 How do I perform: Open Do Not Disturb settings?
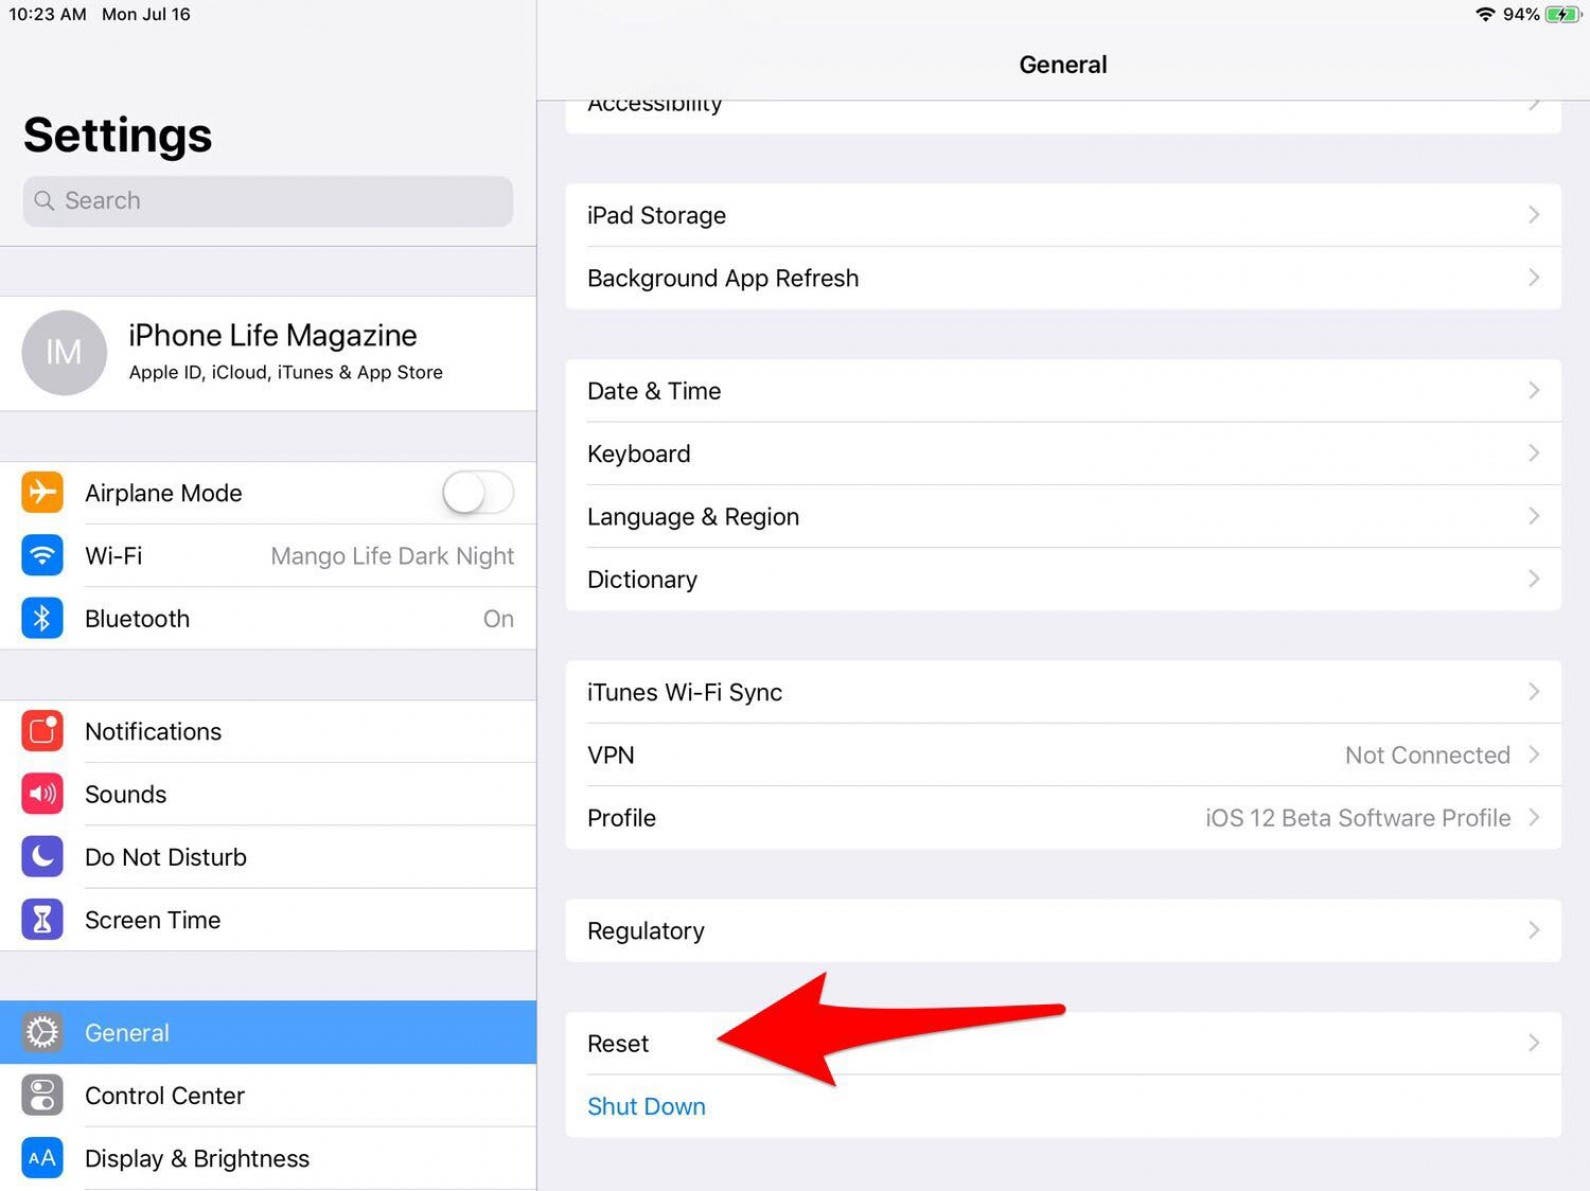pyautogui.click(x=268, y=857)
